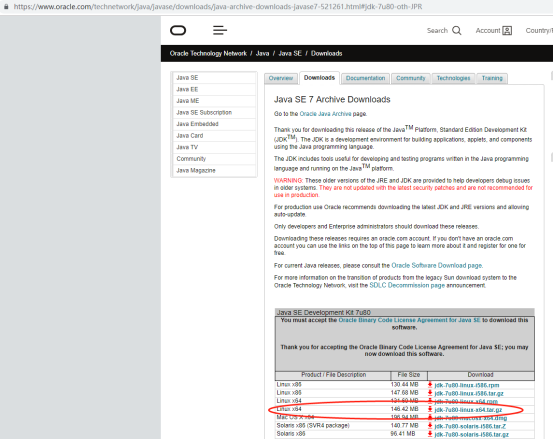
Task: Click download arrow for jdk-7u80-solaris-i586.tar.Z
Action: coord(430,426)
